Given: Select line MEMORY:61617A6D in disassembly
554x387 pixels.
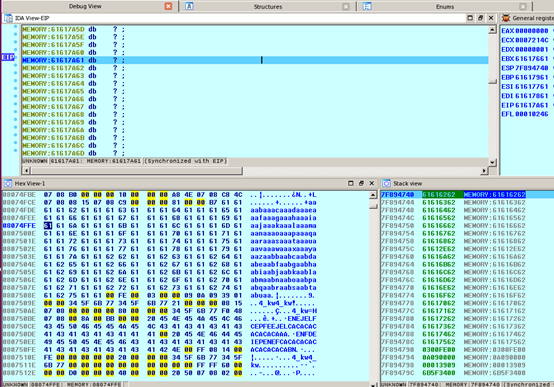Looking at the screenshot, I should 255,153.
